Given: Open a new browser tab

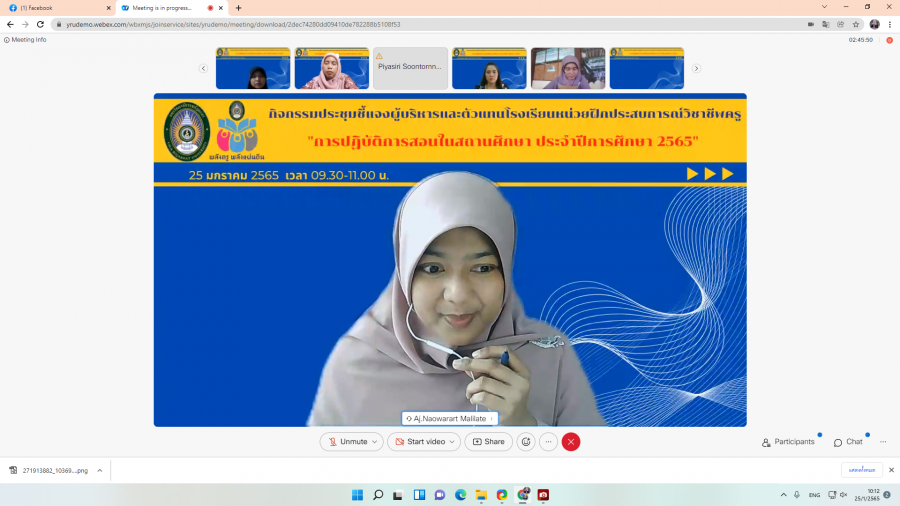Looking at the screenshot, I should tap(238, 8).
